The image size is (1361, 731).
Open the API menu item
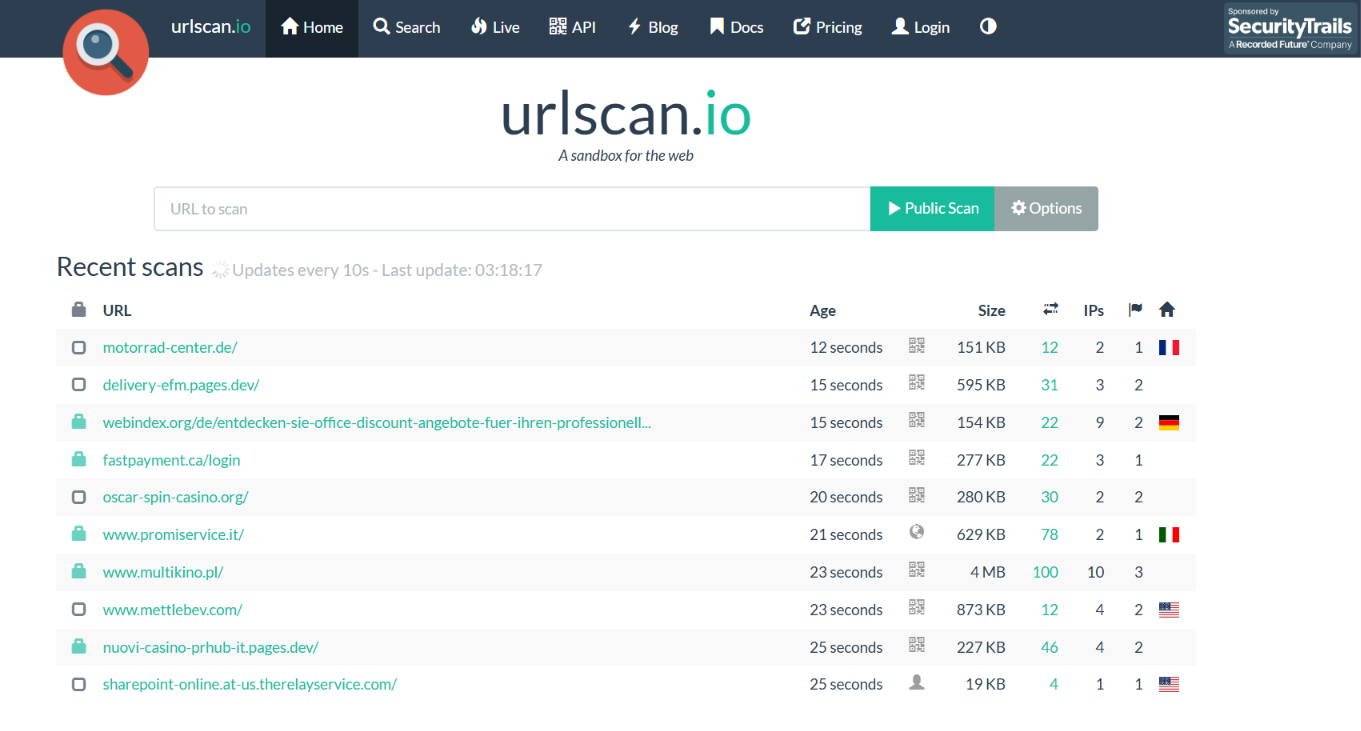pyautogui.click(x=572, y=28)
